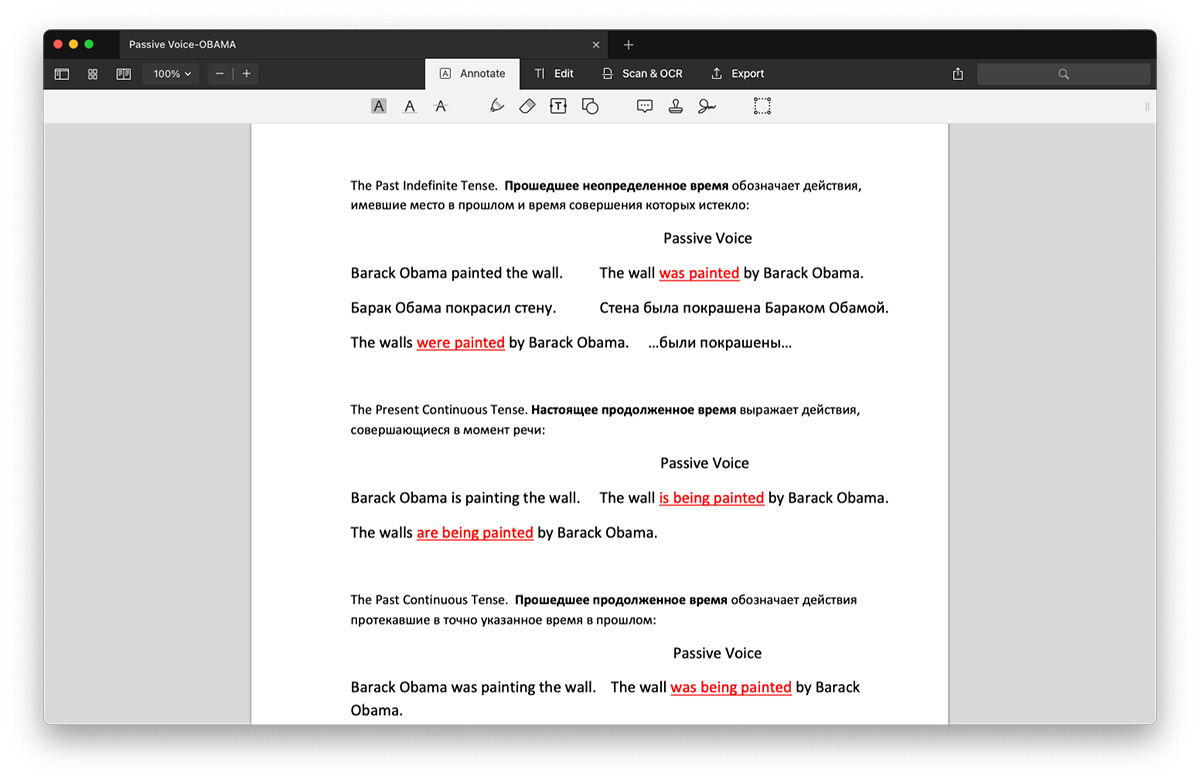Select the underline text tool
The width and height of the screenshot is (1200, 782).
[x=409, y=106]
